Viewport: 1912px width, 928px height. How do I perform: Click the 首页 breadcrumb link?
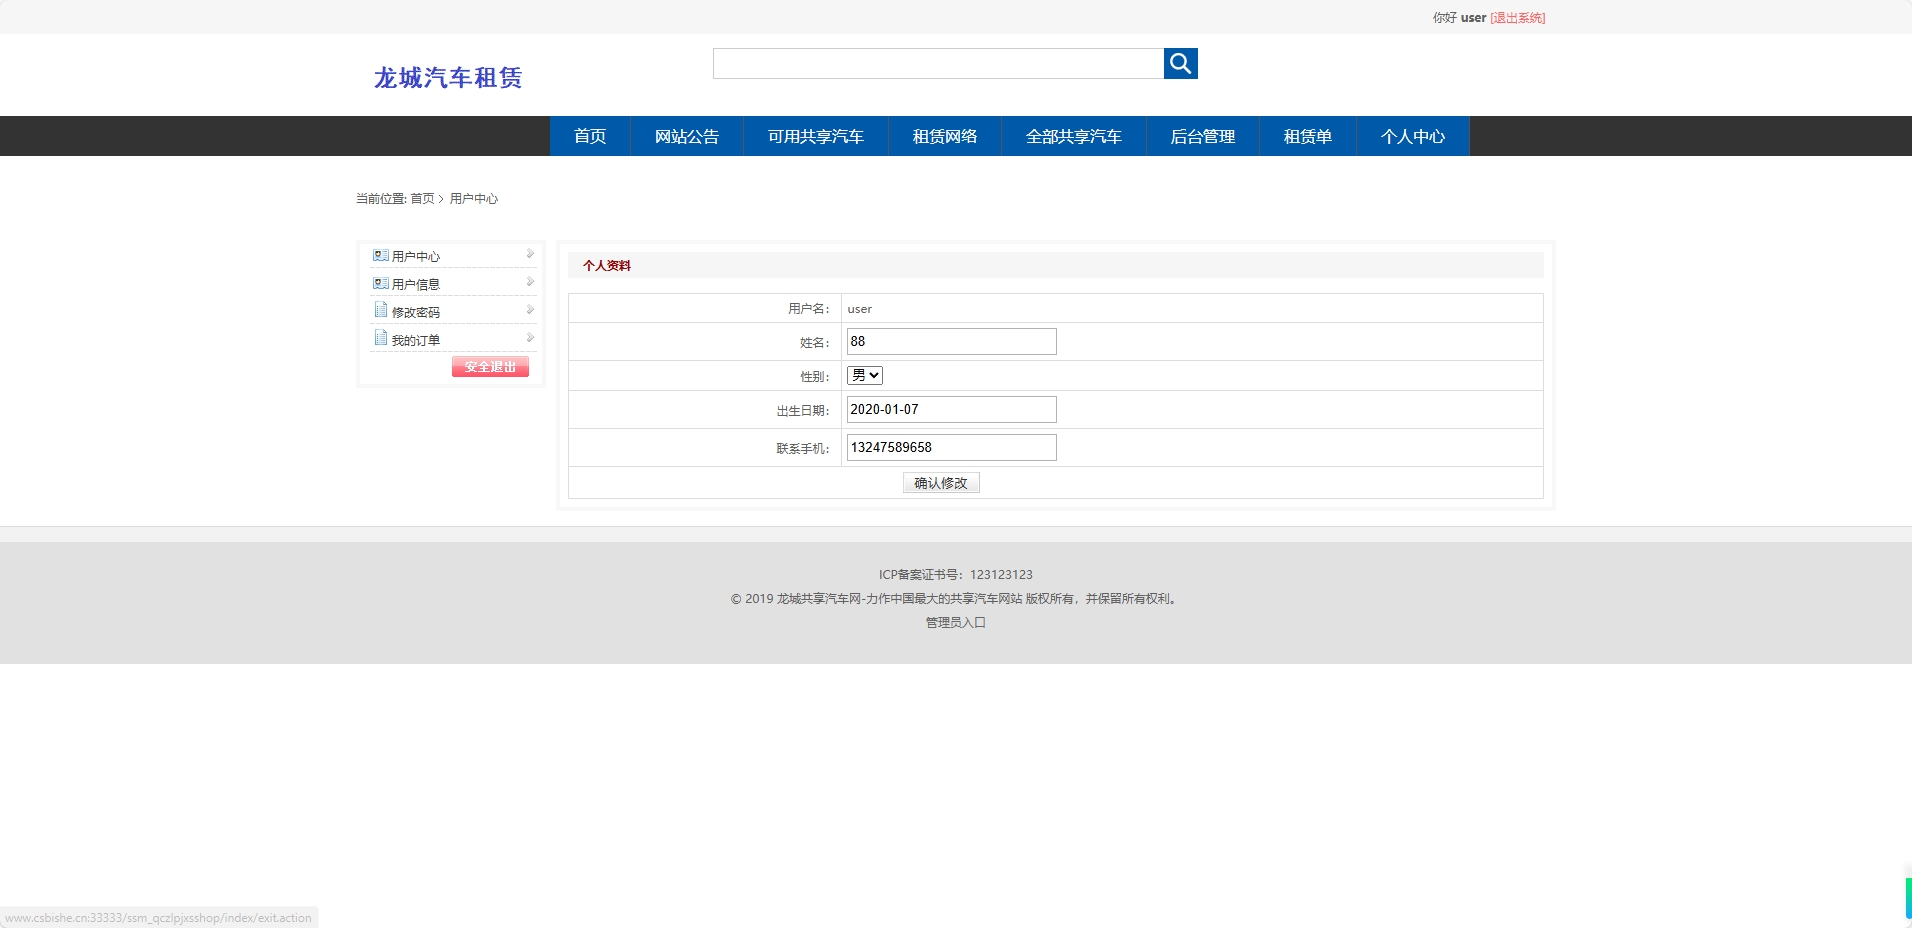(x=421, y=198)
